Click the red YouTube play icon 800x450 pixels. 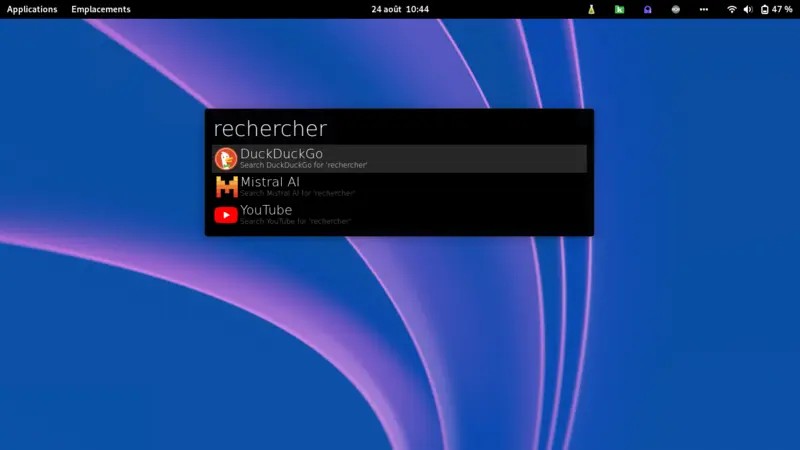[226, 214]
